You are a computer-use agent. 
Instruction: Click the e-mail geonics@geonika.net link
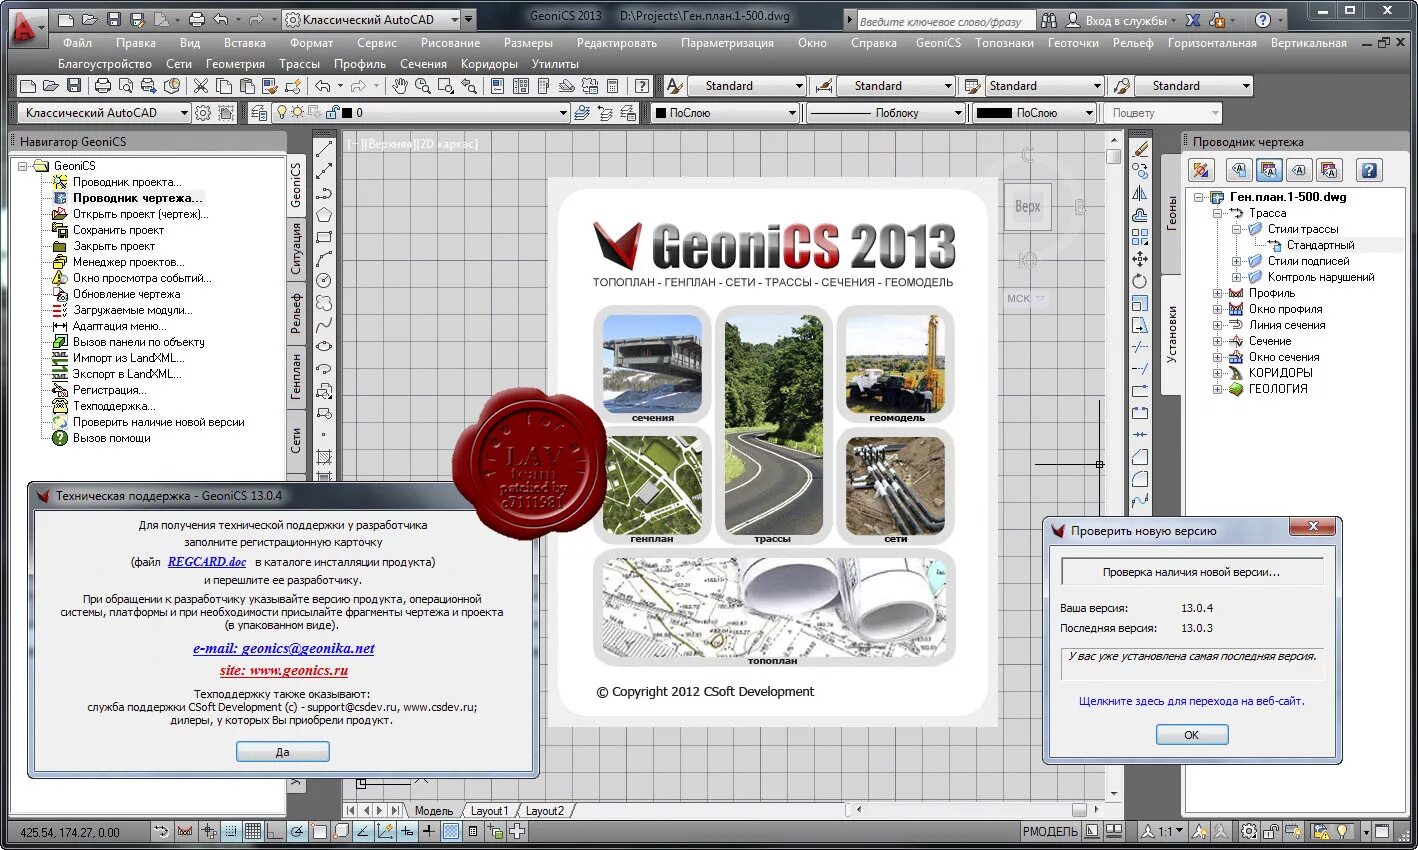click(284, 648)
